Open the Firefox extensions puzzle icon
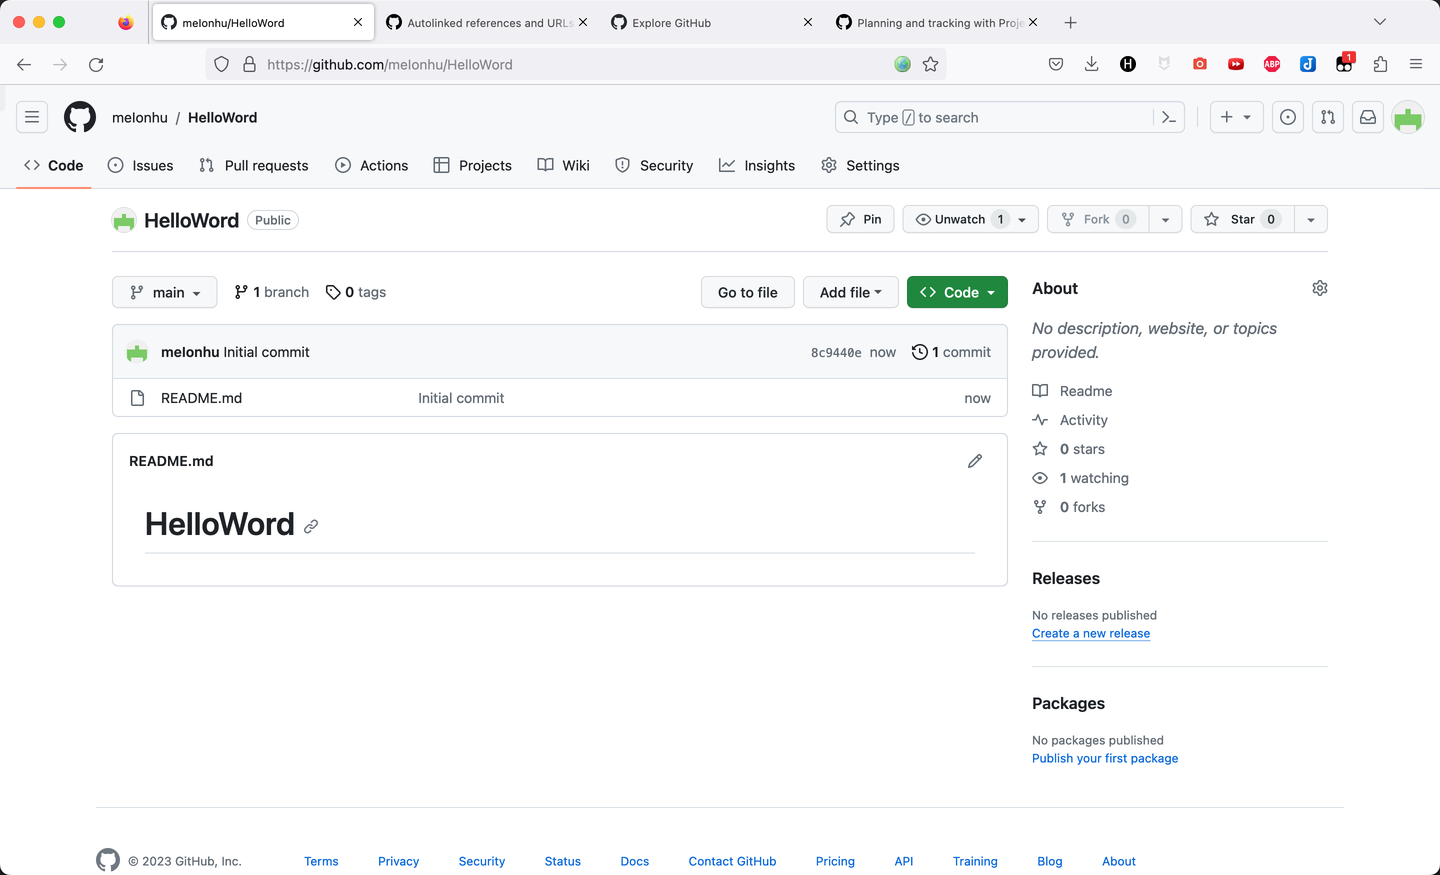The width and height of the screenshot is (1440, 875). point(1380,64)
